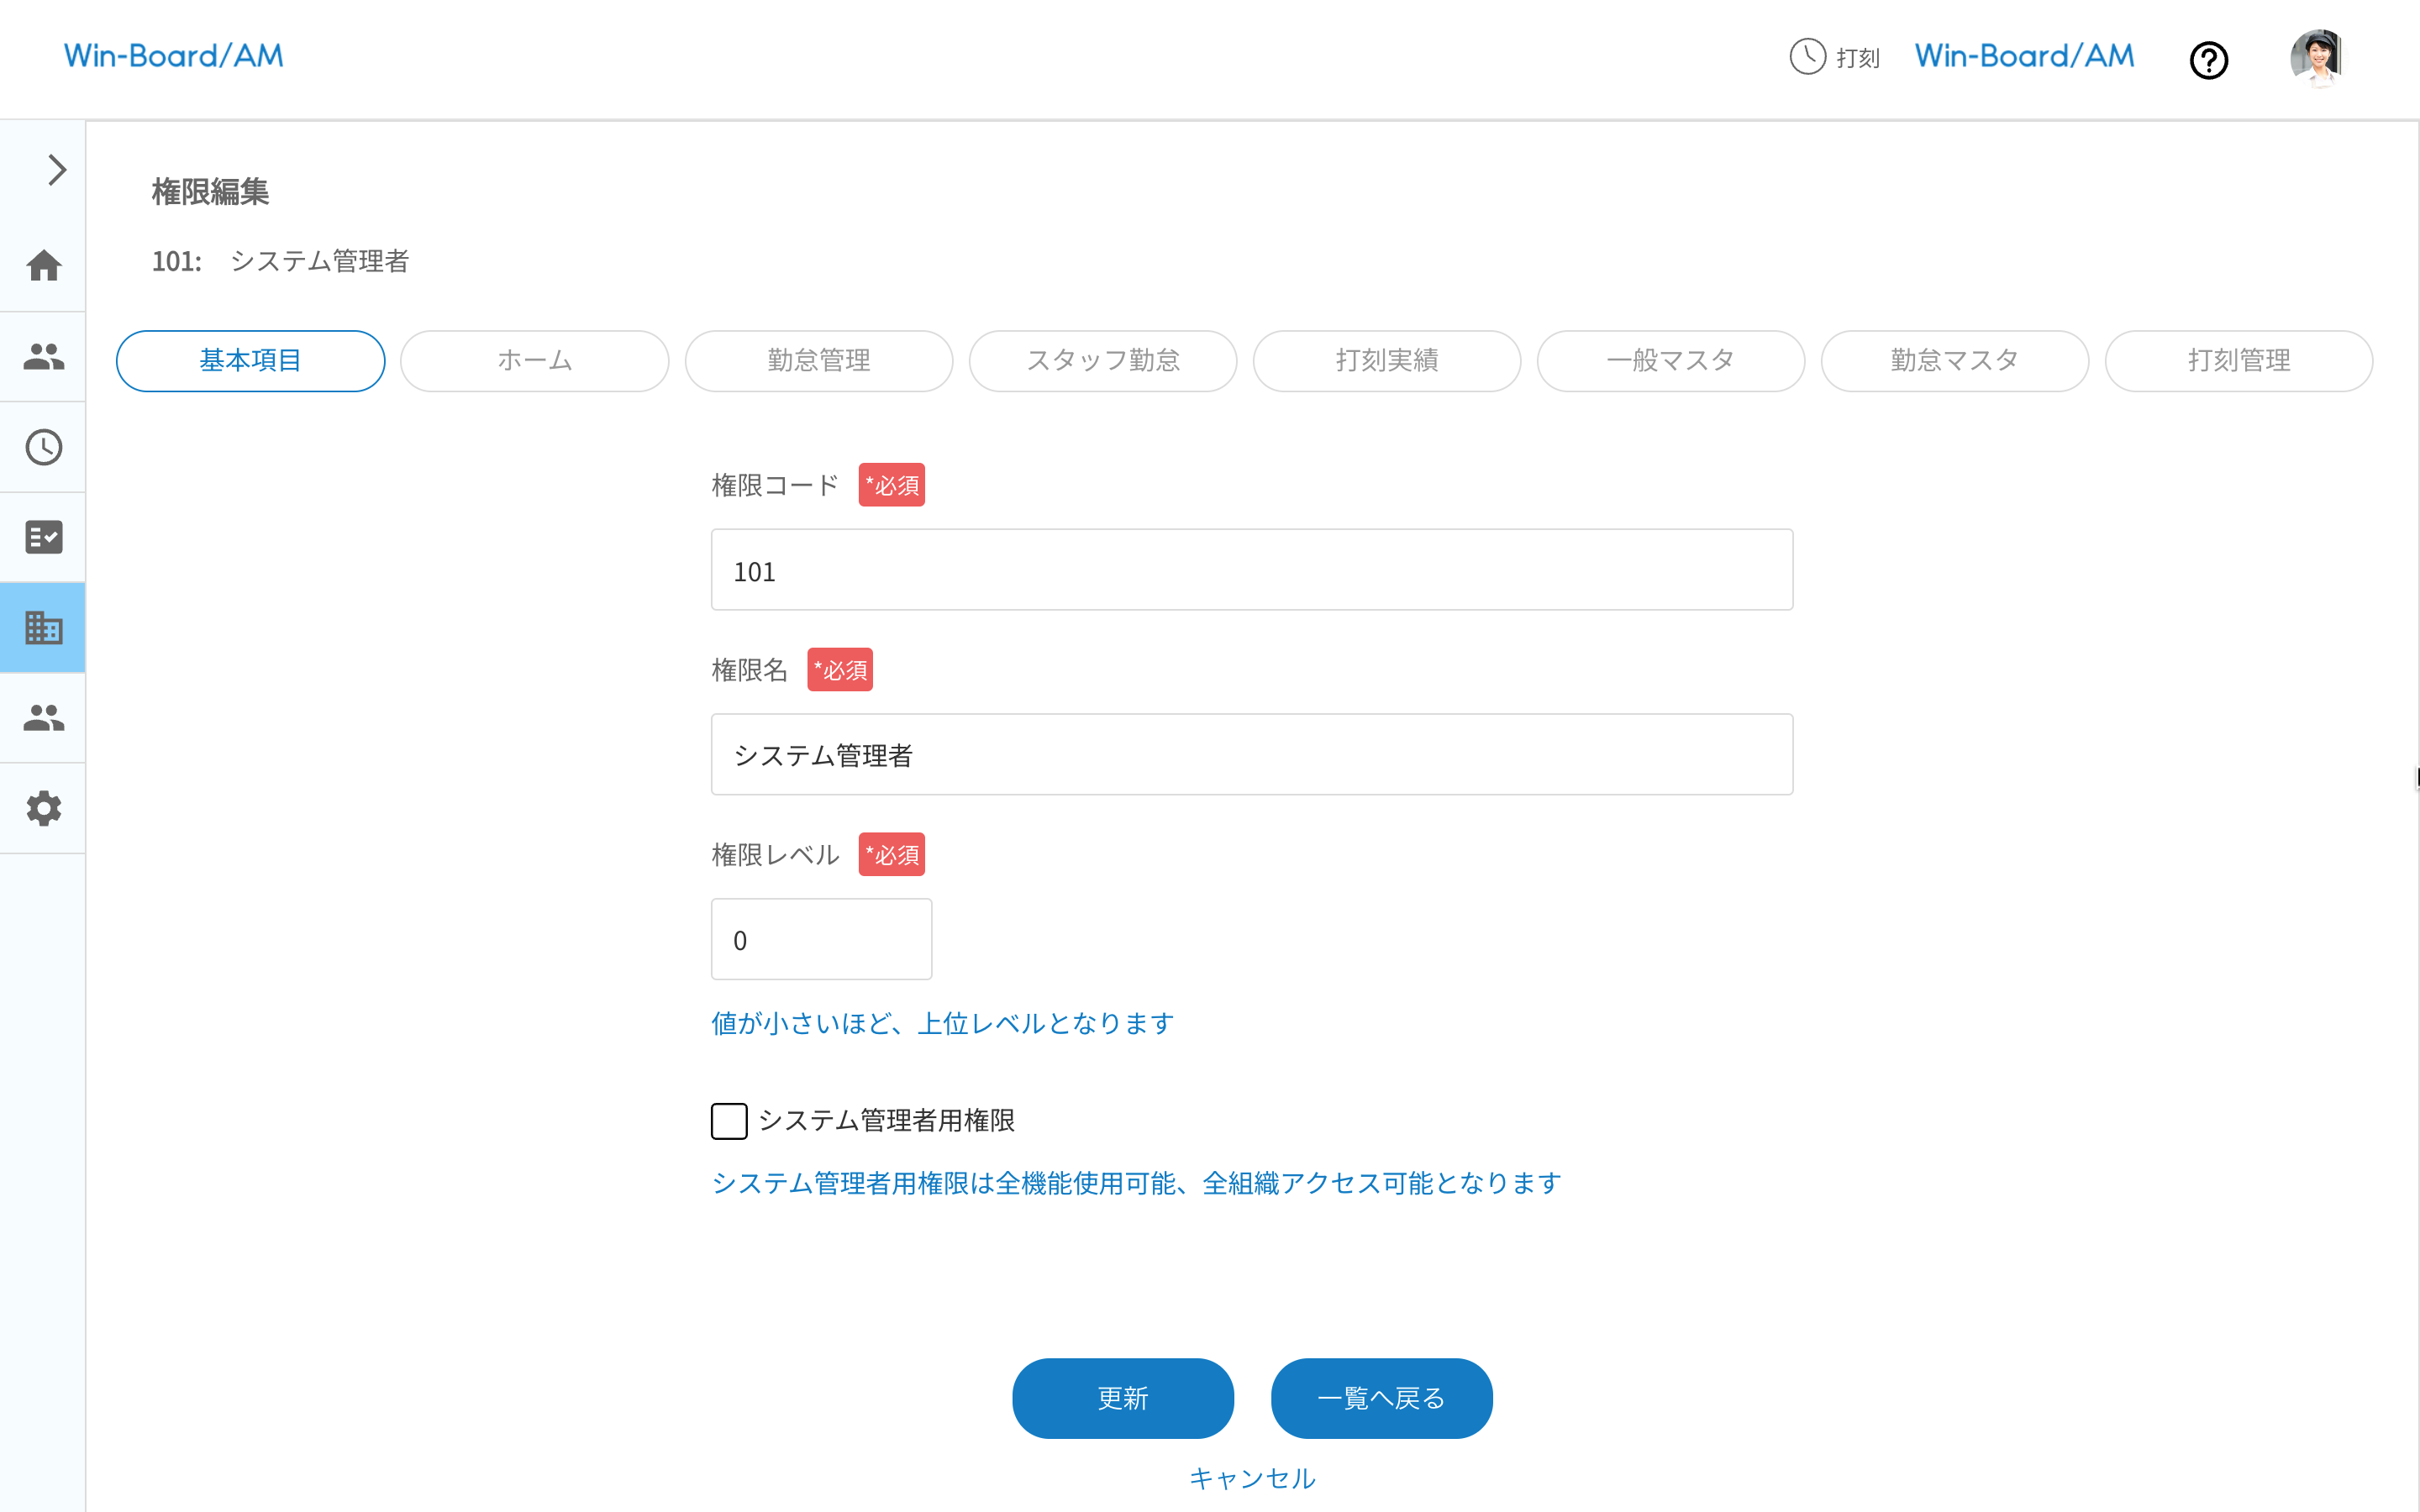Switch to the 勤怠管理 tab
This screenshot has width=2420, height=1512.
tap(818, 361)
